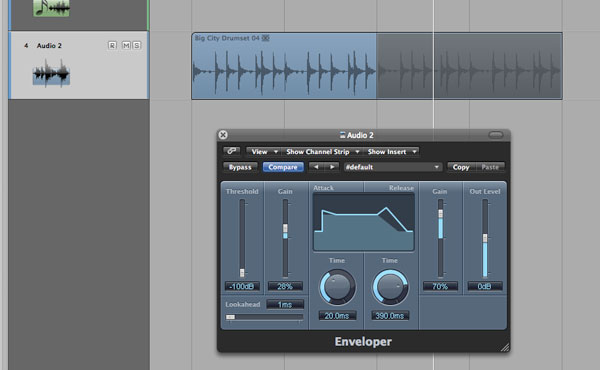This screenshot has height=370, width=600.
Task: Click the Audio 2 track waveform icon
Action: click(x=51, y=73)
